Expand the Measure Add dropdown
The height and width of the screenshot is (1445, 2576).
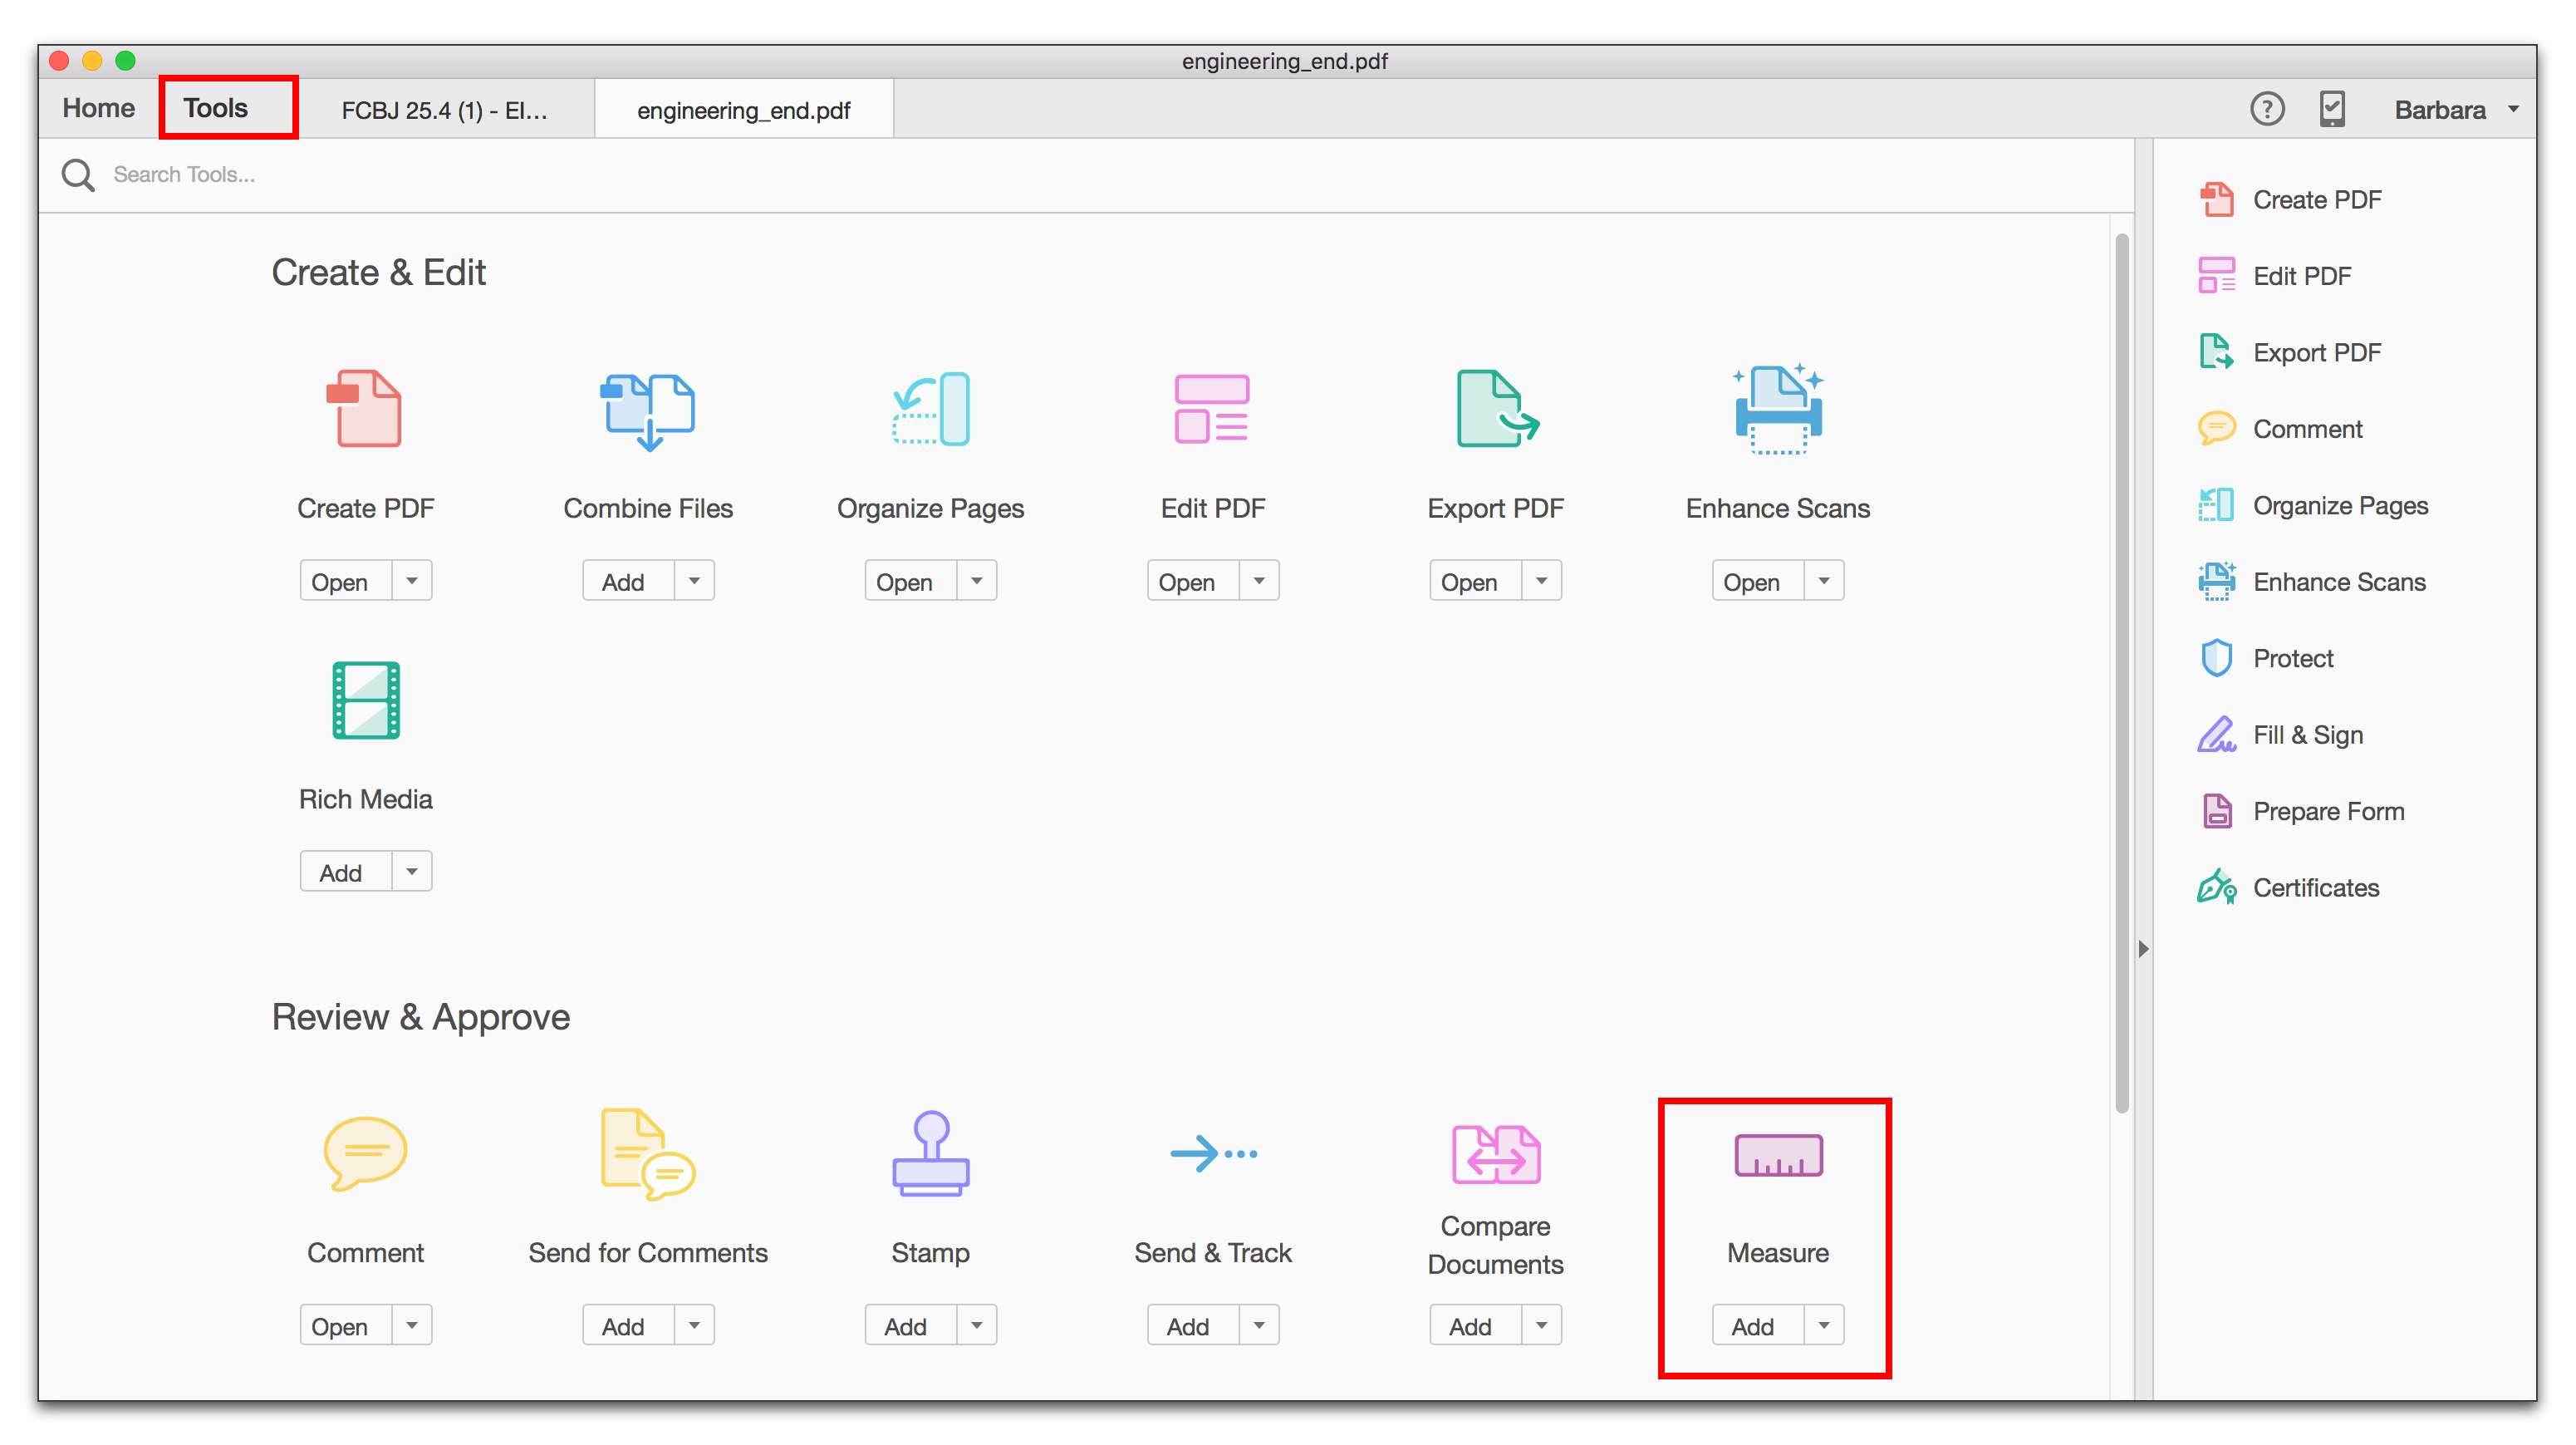tap(1823, 1325)
